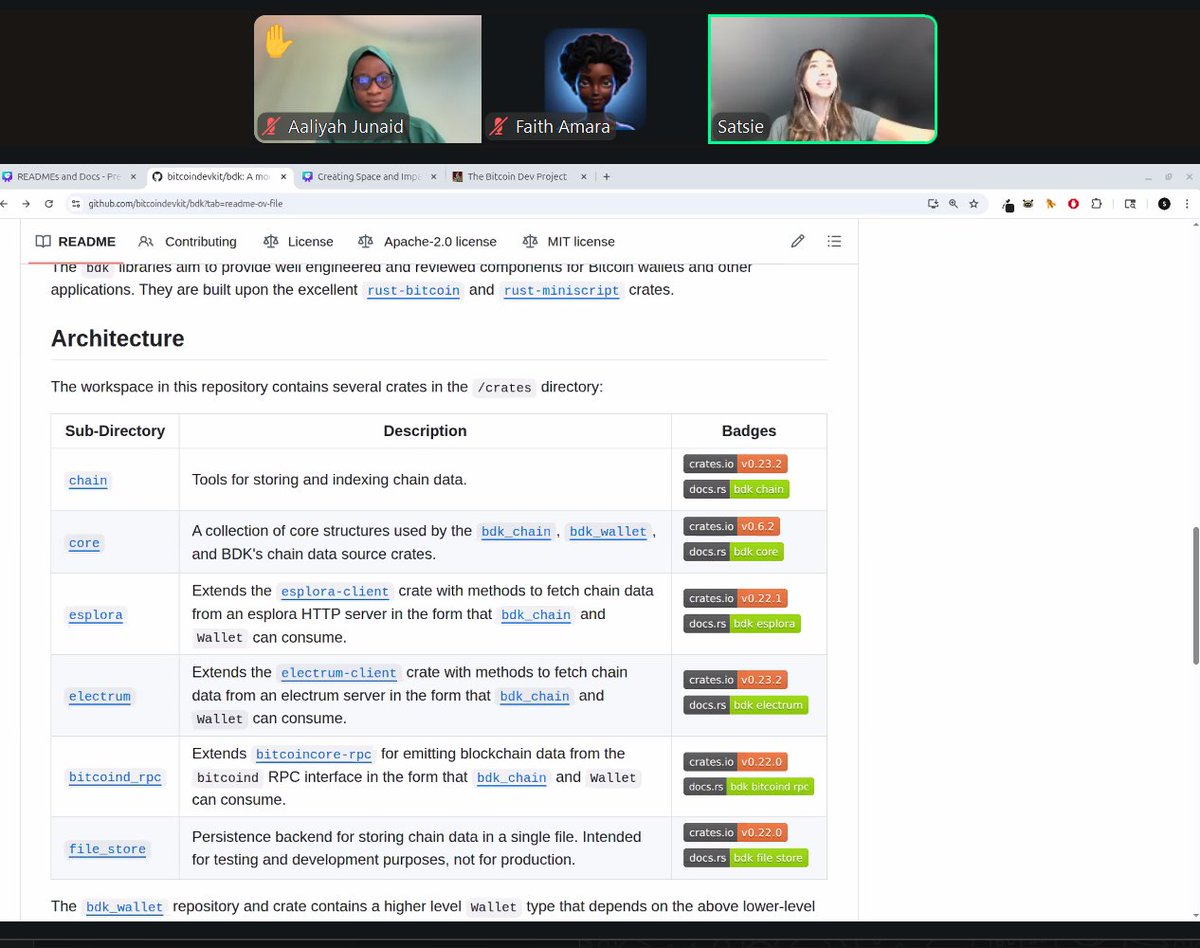This screenshot has width=1200, height=948.
Task: Open the README outline list icon
Action: tap(834, 241)
